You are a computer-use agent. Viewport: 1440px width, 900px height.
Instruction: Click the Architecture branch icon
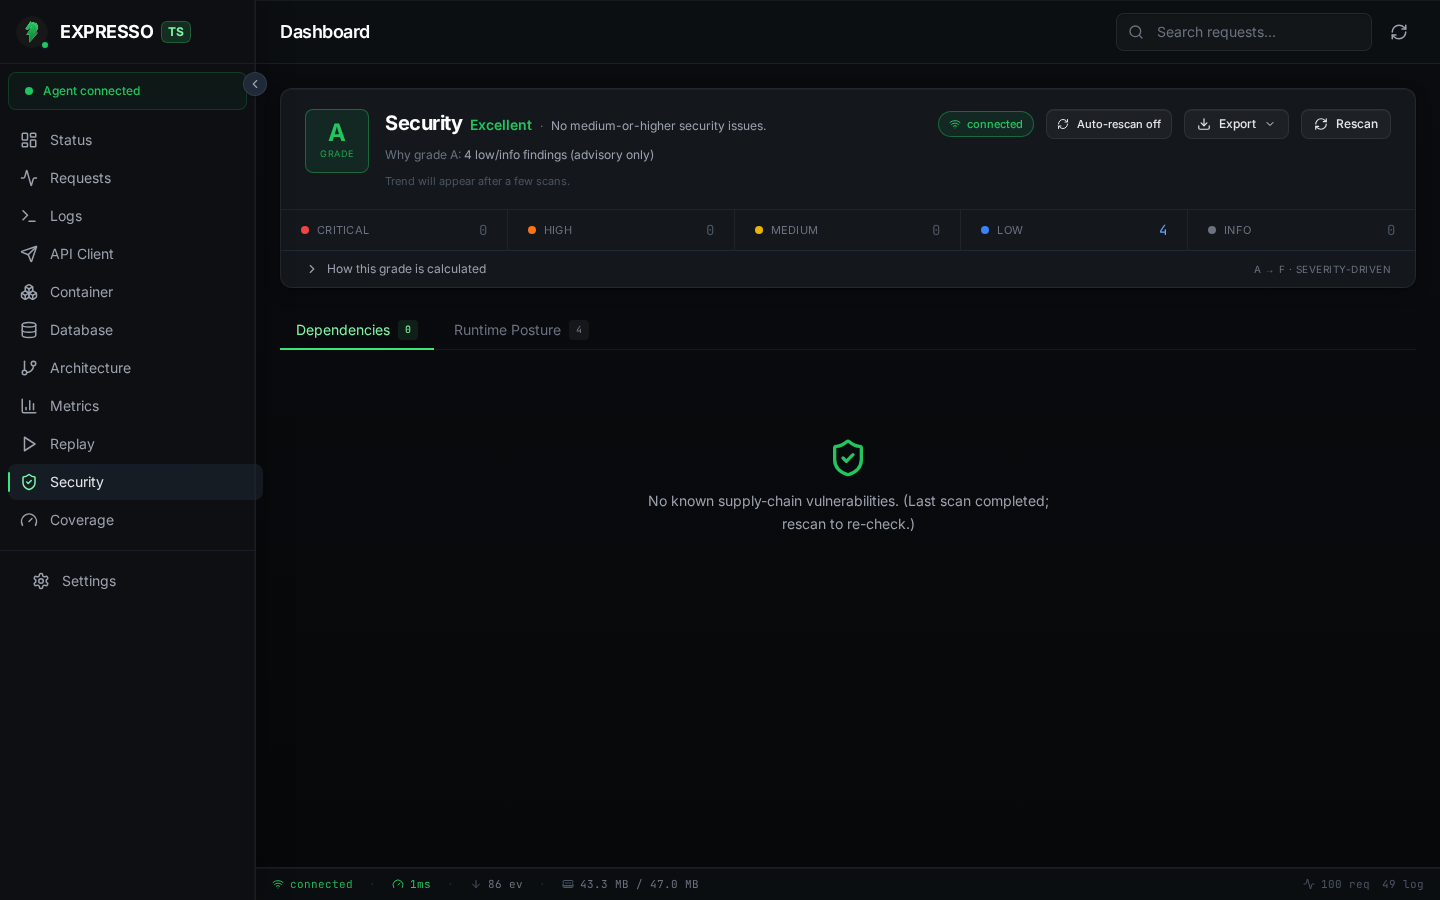pyautogui.click(x=29, y=368)
